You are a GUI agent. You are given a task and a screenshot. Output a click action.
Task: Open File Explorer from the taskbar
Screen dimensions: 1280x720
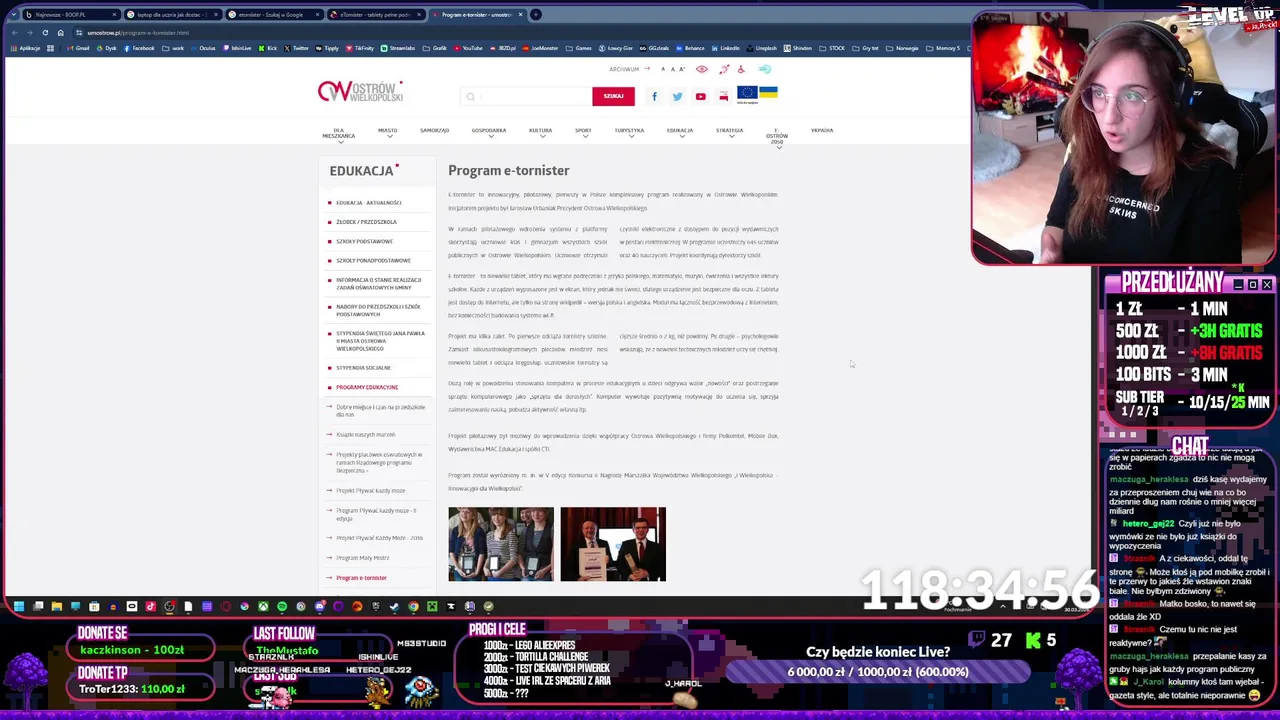56,606
